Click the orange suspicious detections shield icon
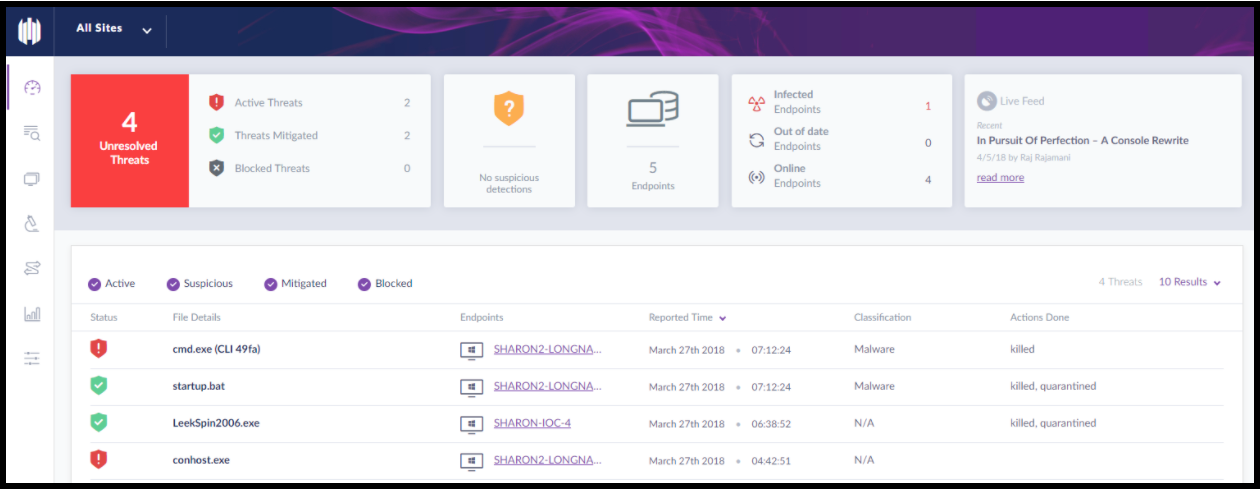Screen dimensions: 1260x489 pyautogui.click(x=508, y=108)
